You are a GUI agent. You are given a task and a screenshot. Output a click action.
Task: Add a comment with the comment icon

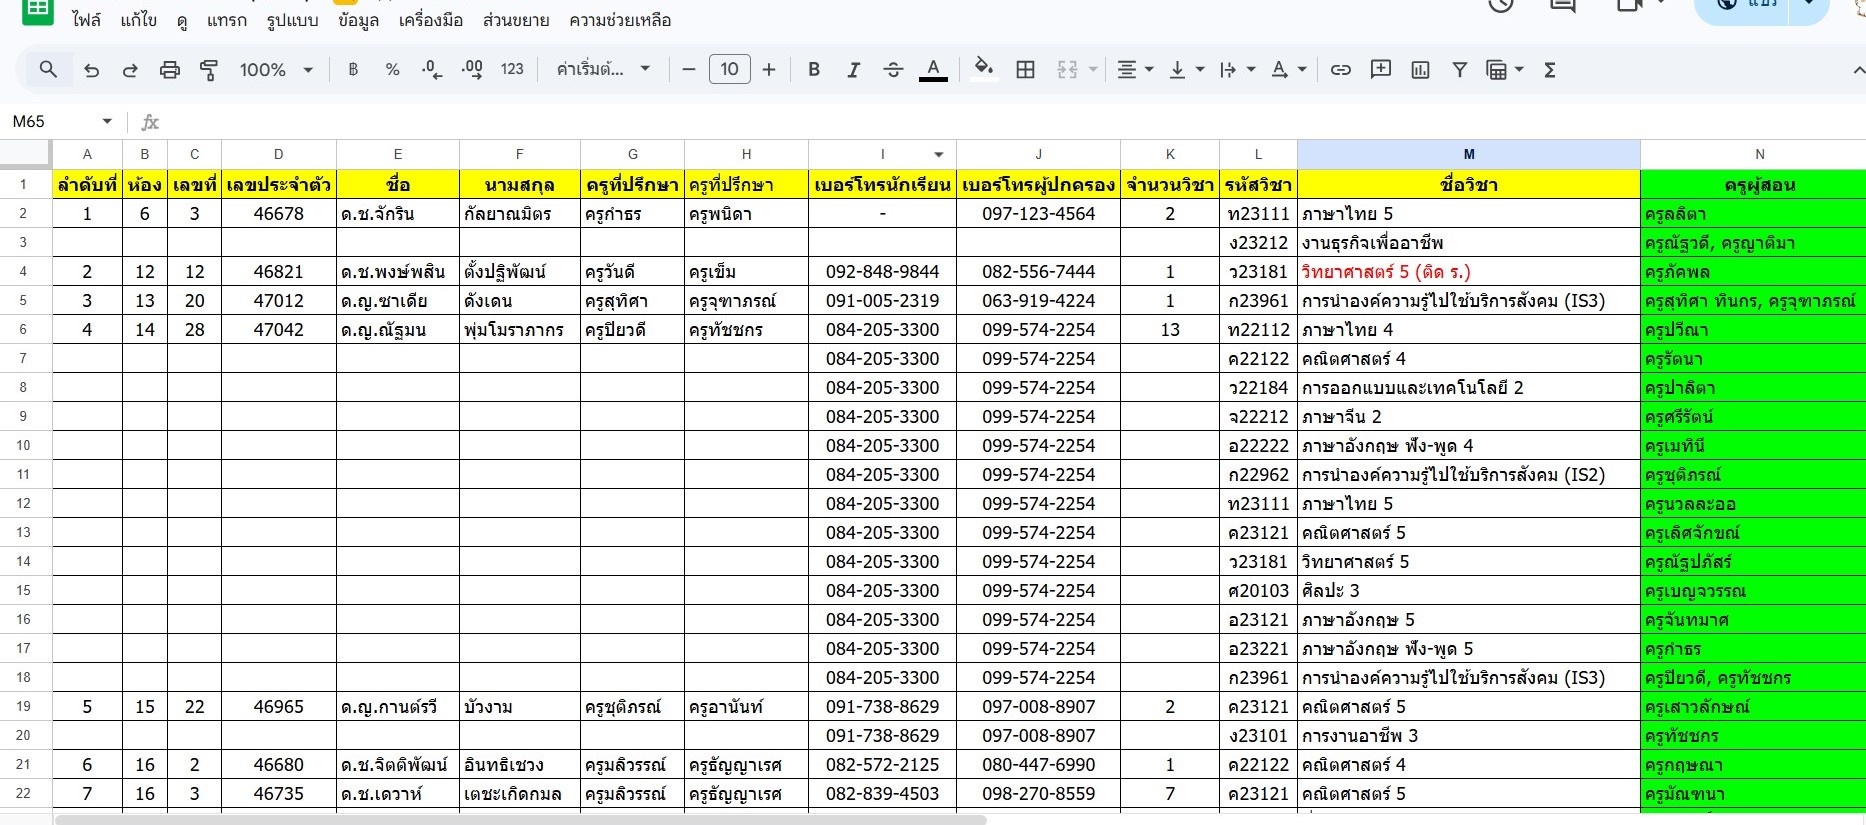(1381, 70)
